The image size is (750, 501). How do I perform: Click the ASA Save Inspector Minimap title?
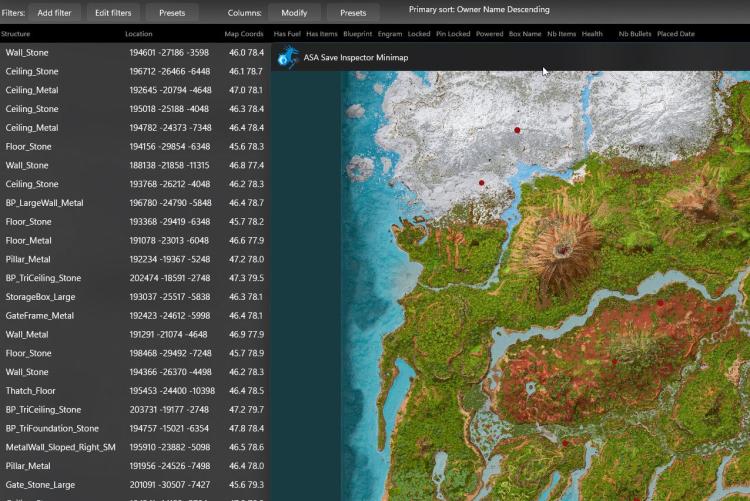click(356, 57)
